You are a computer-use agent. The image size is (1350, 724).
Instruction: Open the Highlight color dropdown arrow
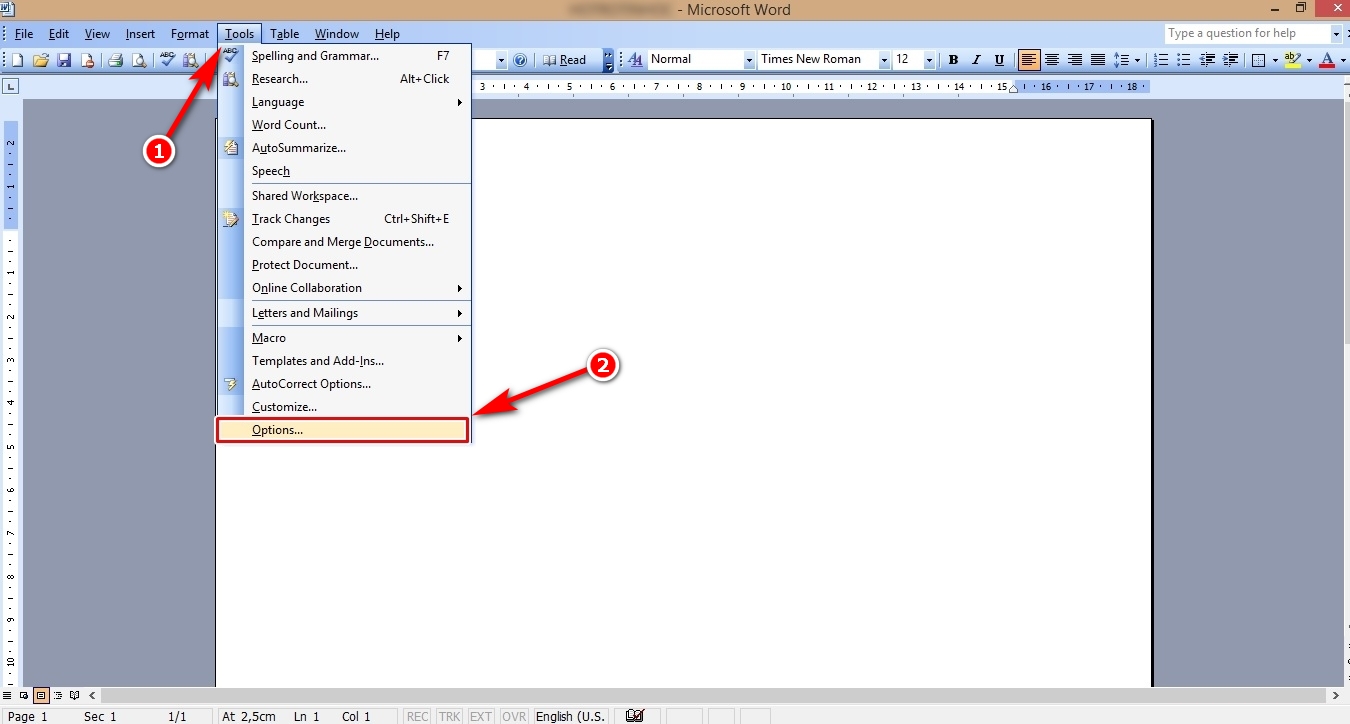(1309, 60)
